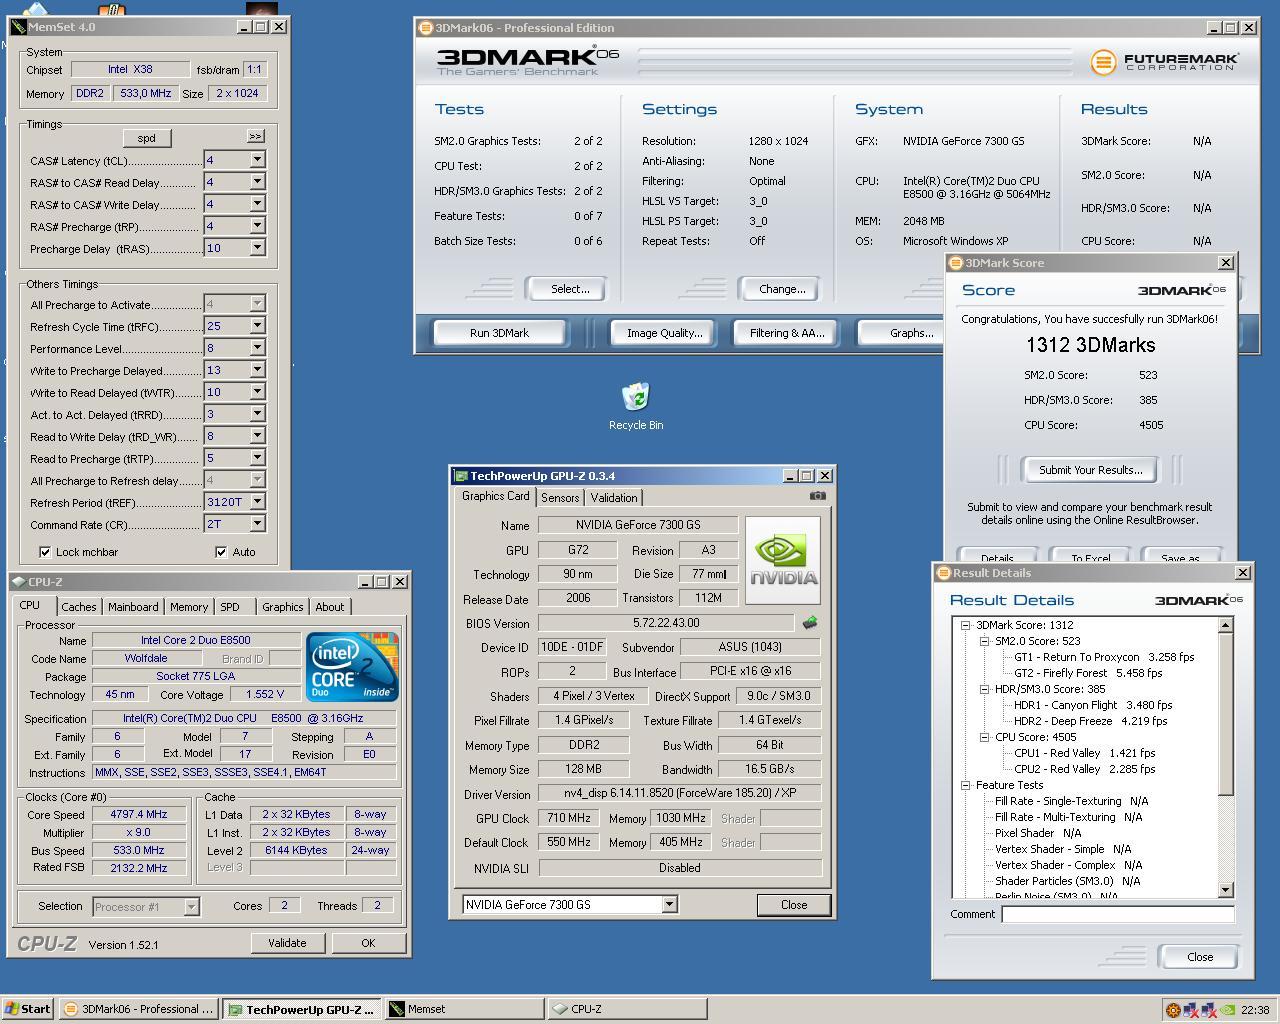Collapse the Feature Tests tree node

[966, 785]
